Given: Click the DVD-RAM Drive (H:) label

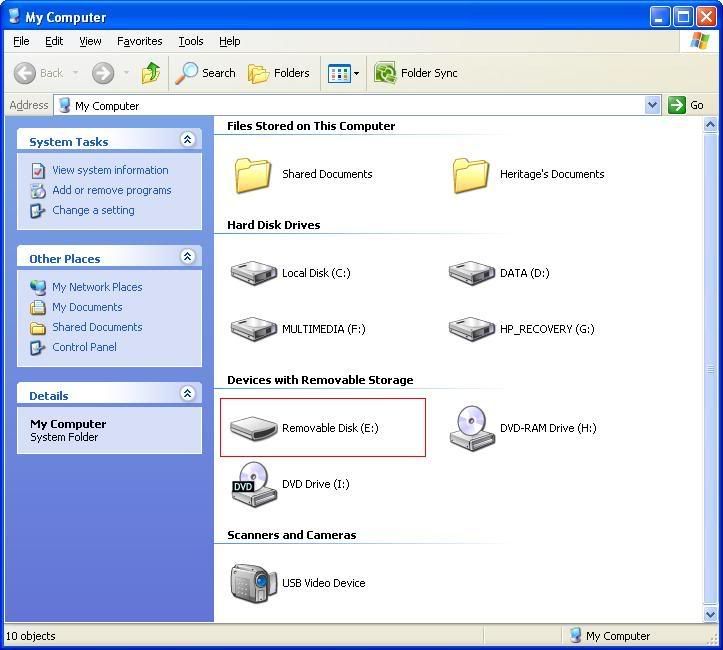Looking at the screenshot, I should click(x=548, y=428).
